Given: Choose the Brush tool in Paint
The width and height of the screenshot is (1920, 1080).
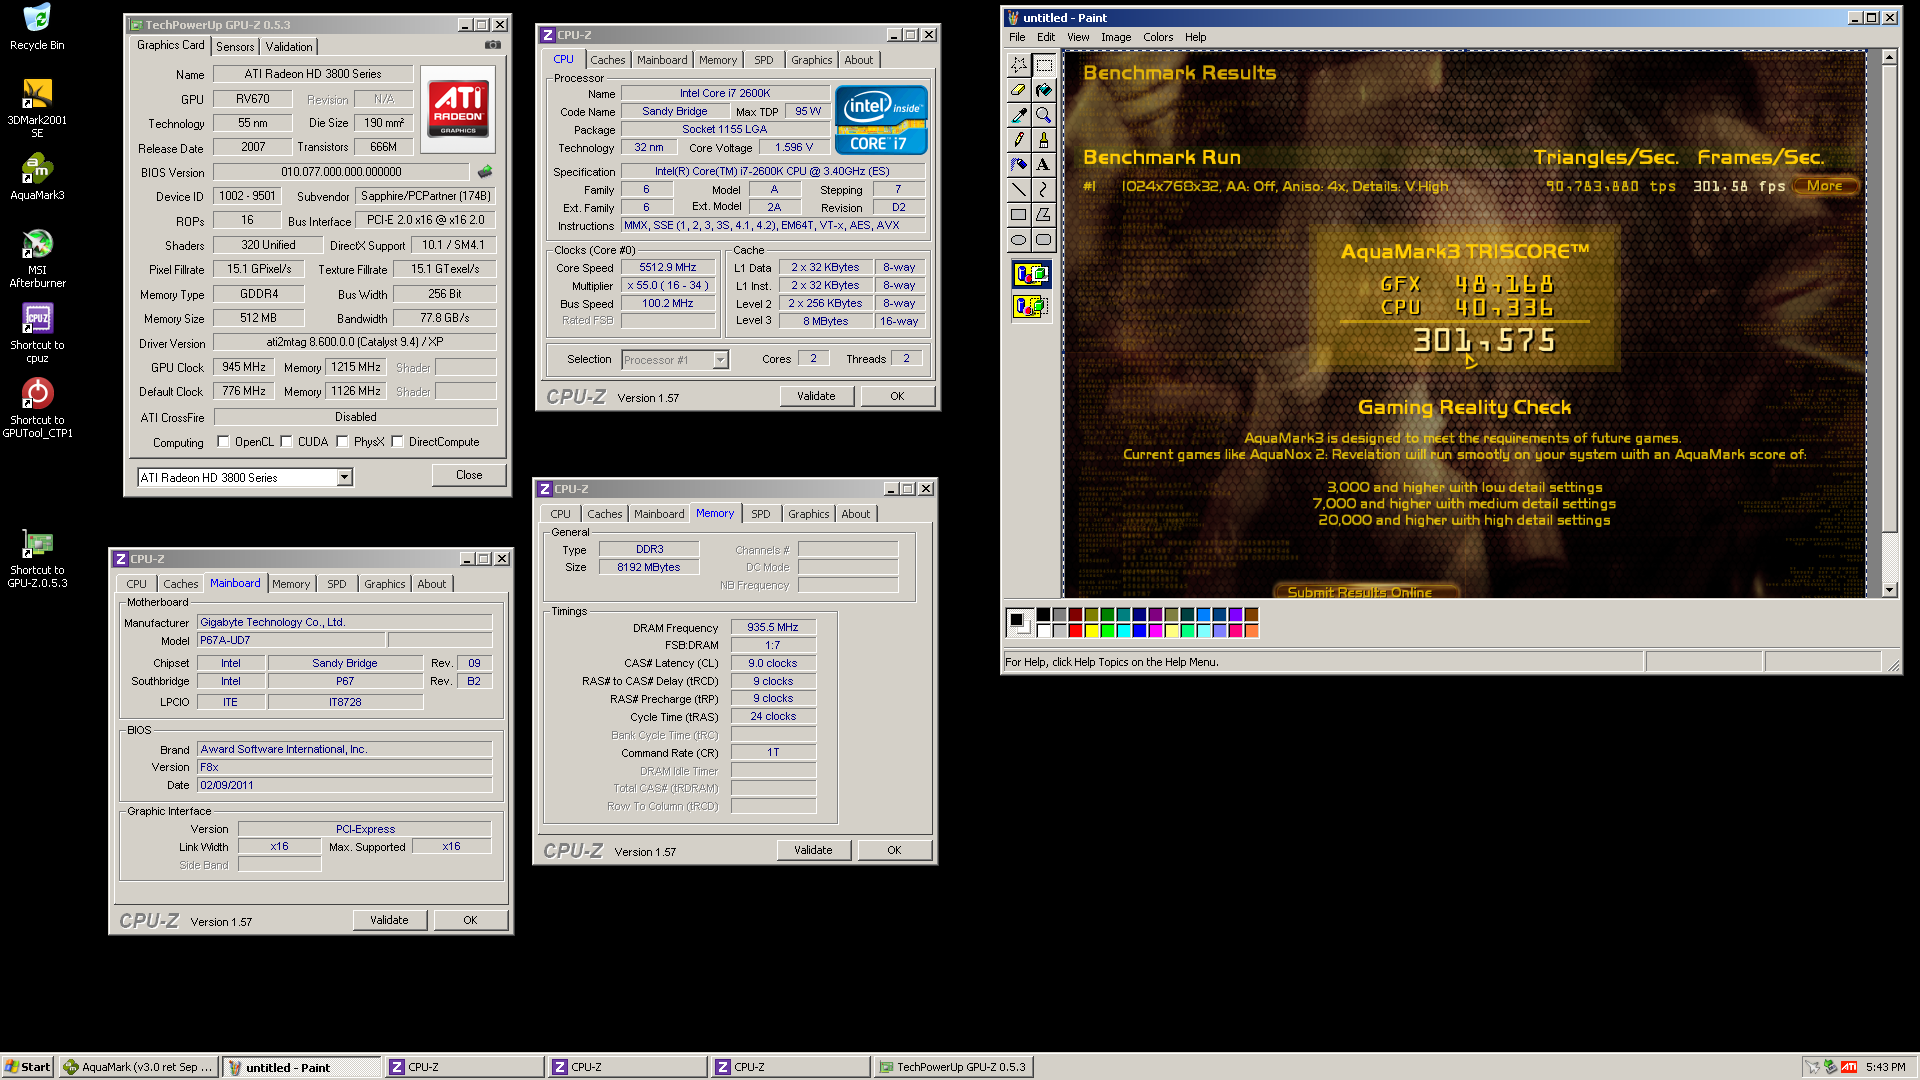Looking at the screenshot, I should pos(1043,140).
